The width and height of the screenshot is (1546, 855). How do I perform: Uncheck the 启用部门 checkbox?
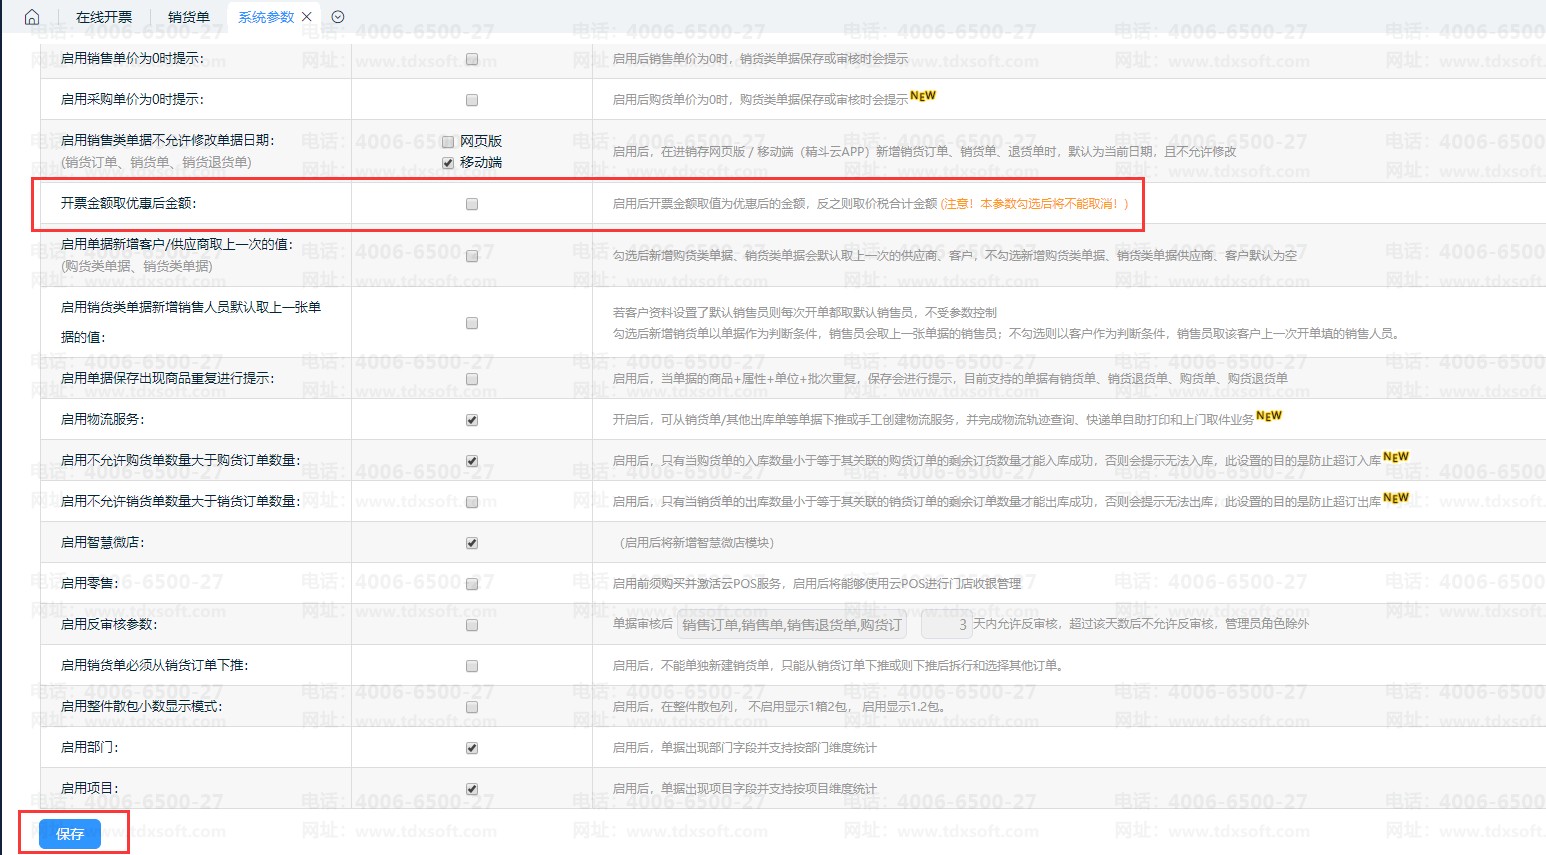click(x=472, y=748)
